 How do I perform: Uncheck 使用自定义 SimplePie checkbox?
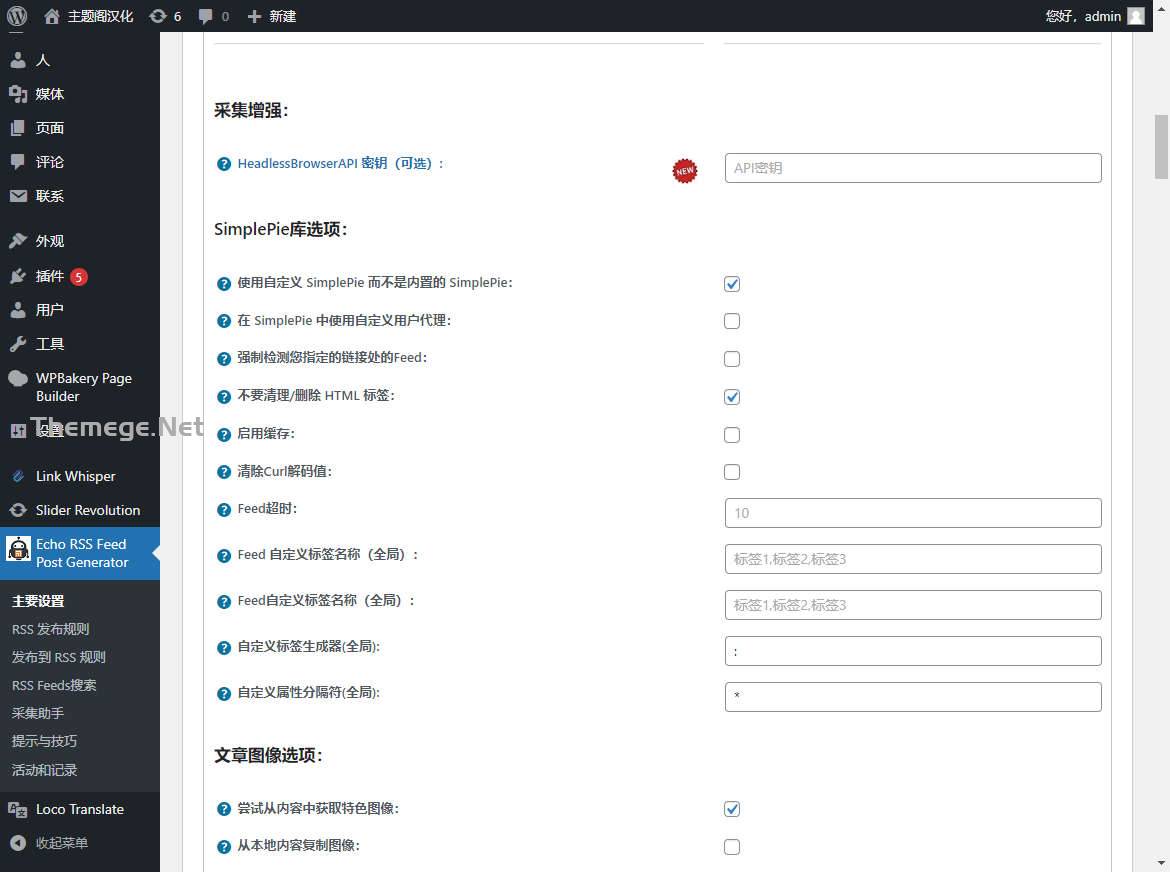coord(732,283)
